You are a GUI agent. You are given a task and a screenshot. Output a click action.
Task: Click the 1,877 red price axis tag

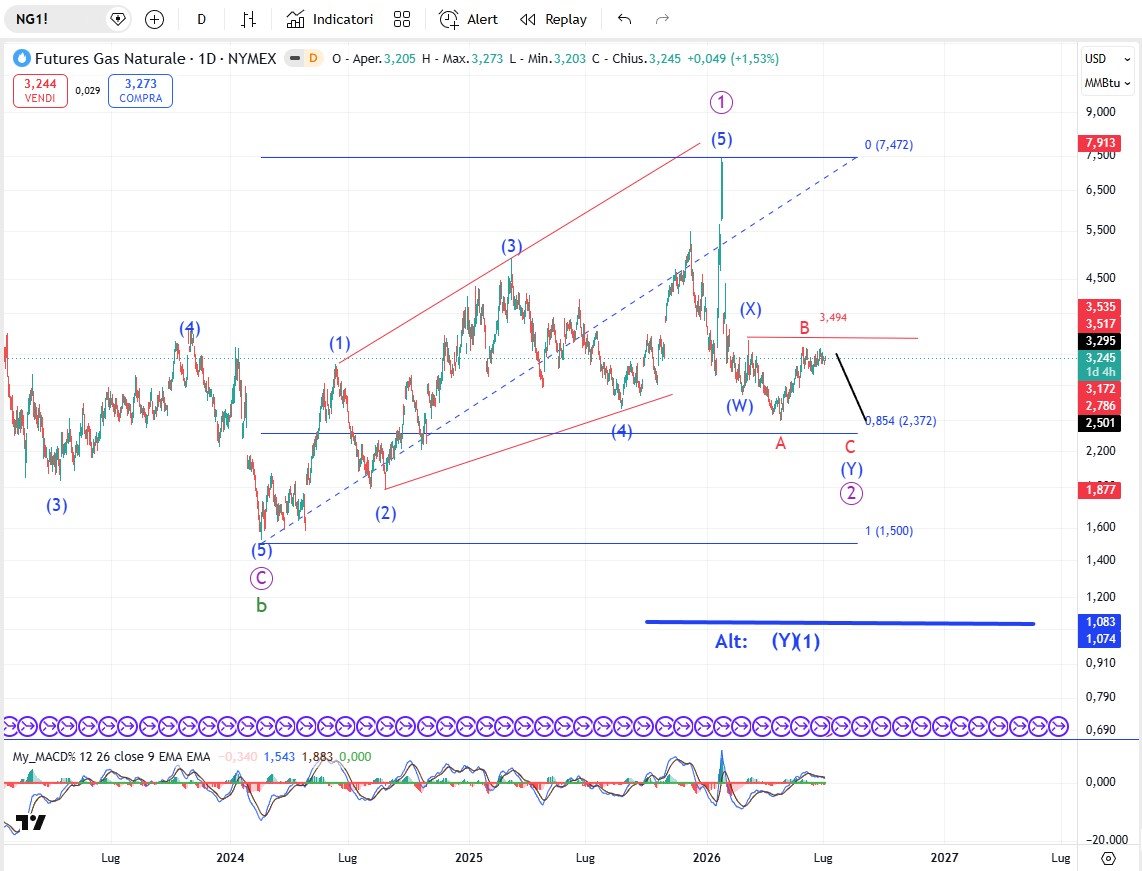pyautogui.click(x=1100, y=489)
